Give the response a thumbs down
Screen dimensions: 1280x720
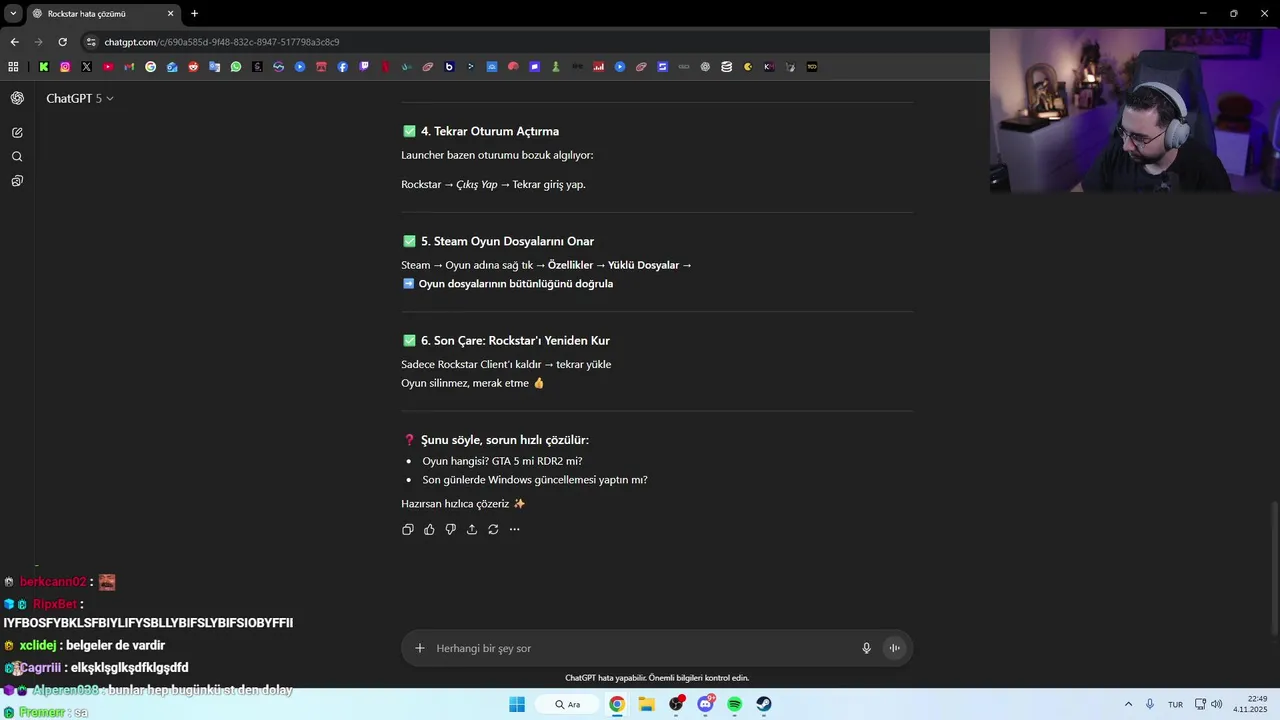[x=451, y=529]
